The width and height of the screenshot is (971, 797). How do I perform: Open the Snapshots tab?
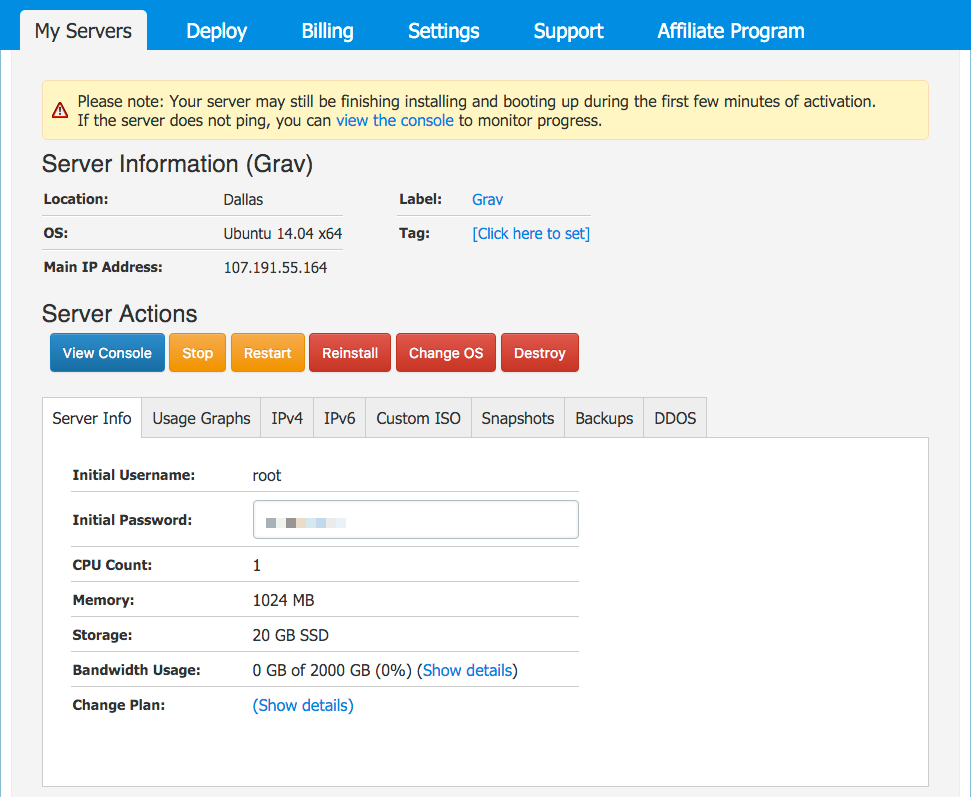click(x=517, y=418)
